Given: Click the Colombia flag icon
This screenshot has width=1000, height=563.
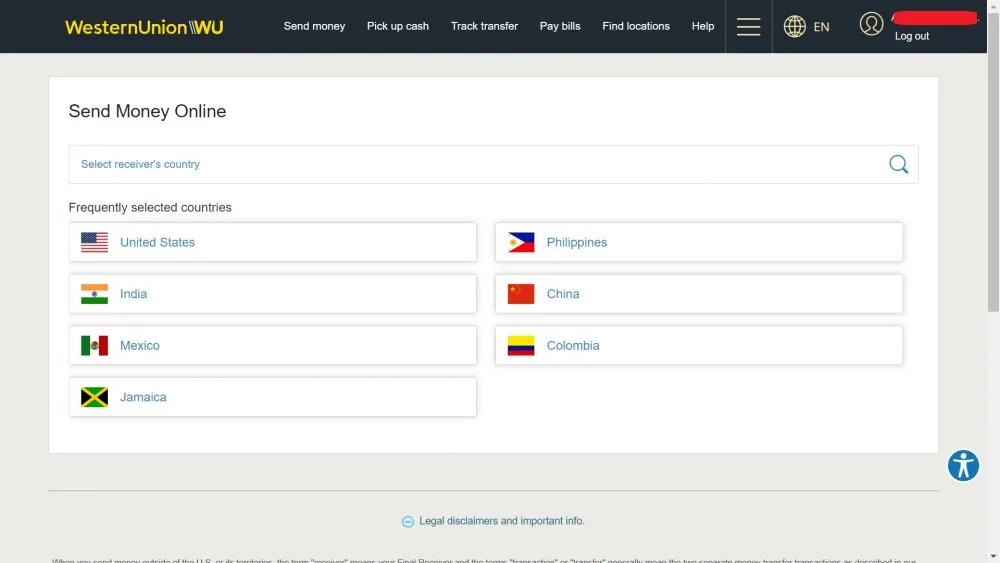Looking at the screenshot, I should 520,346.
